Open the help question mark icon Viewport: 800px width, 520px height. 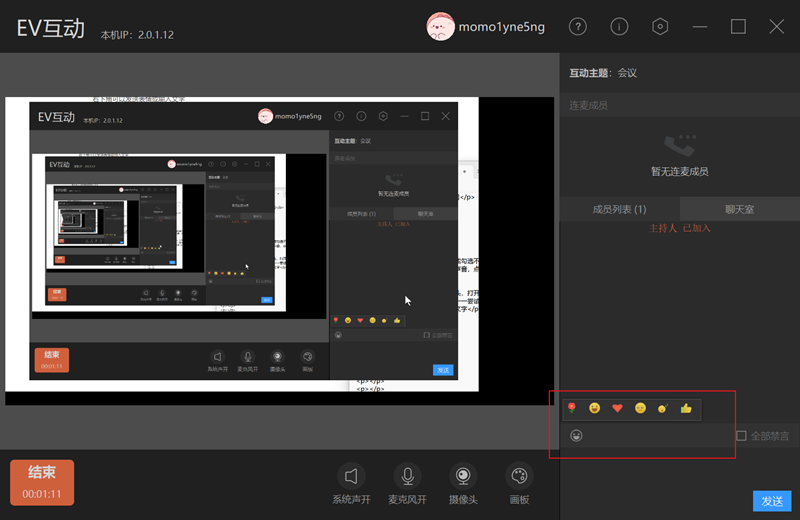pyautogui.click(x=578, y=27)
